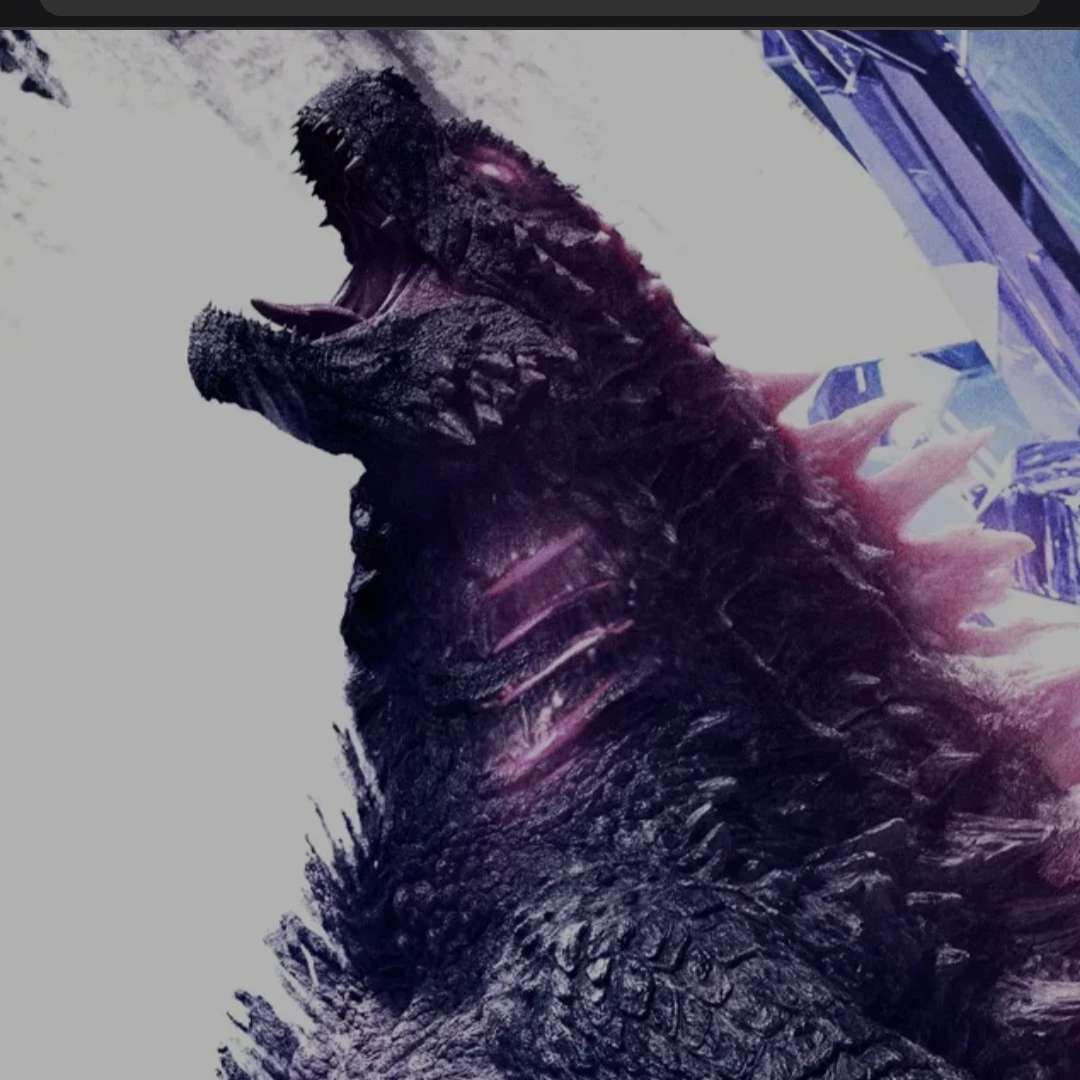Click the small pink spike nearest the head
Image resolution: width=1080 pixels, height=1080 pixels.
785,389
